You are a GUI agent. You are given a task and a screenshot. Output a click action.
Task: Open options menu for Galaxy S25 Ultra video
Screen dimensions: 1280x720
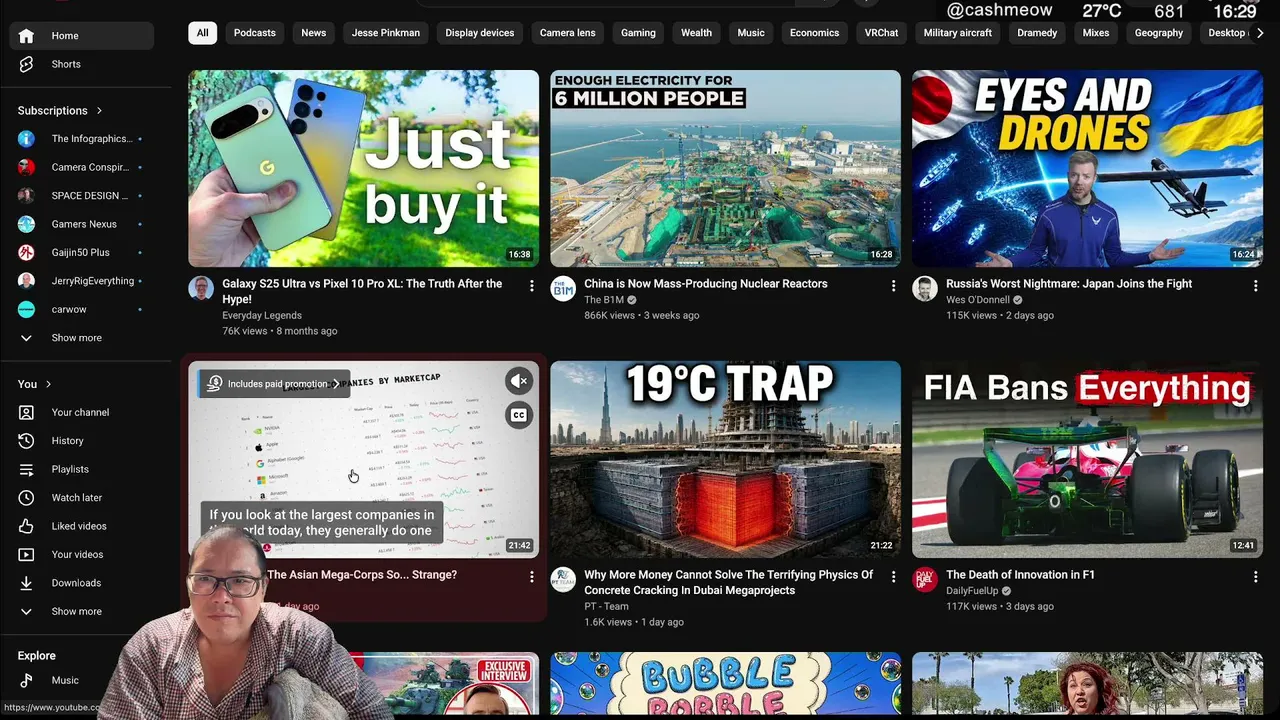click(531, 286)
